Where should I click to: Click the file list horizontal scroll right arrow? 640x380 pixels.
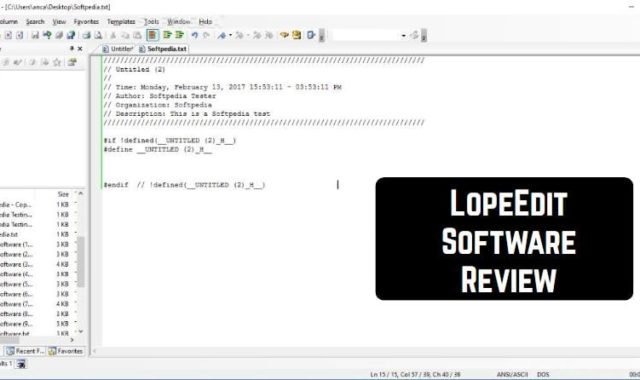tap(72, 340)
